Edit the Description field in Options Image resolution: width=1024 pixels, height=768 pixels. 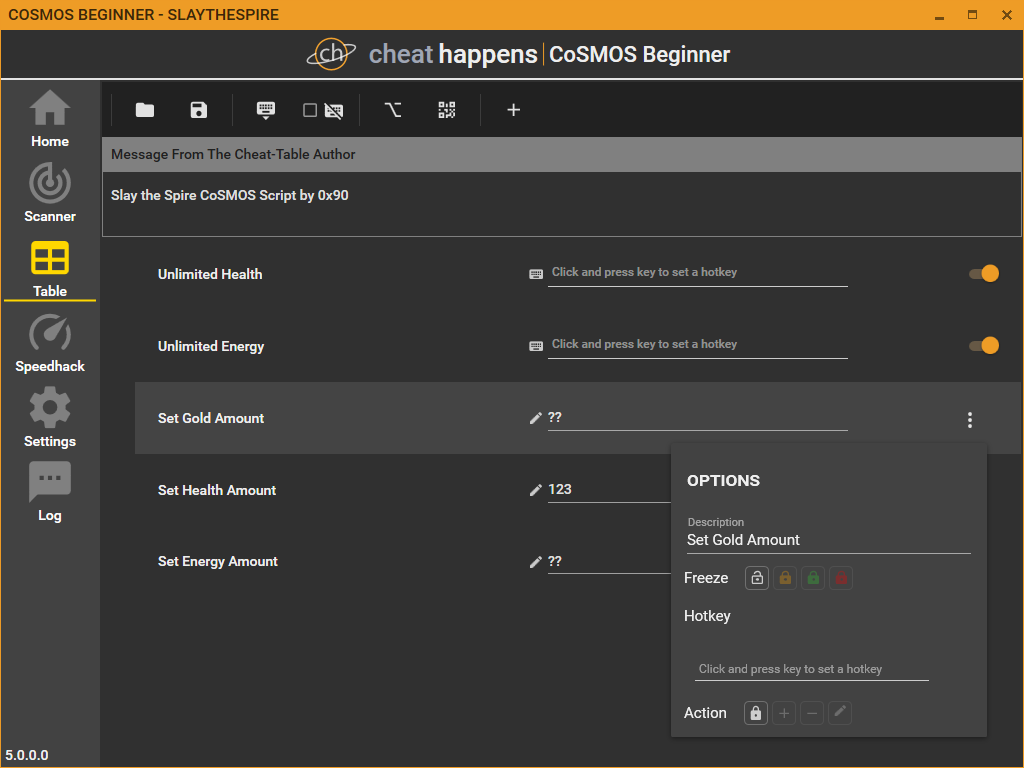tap(829, 540)
